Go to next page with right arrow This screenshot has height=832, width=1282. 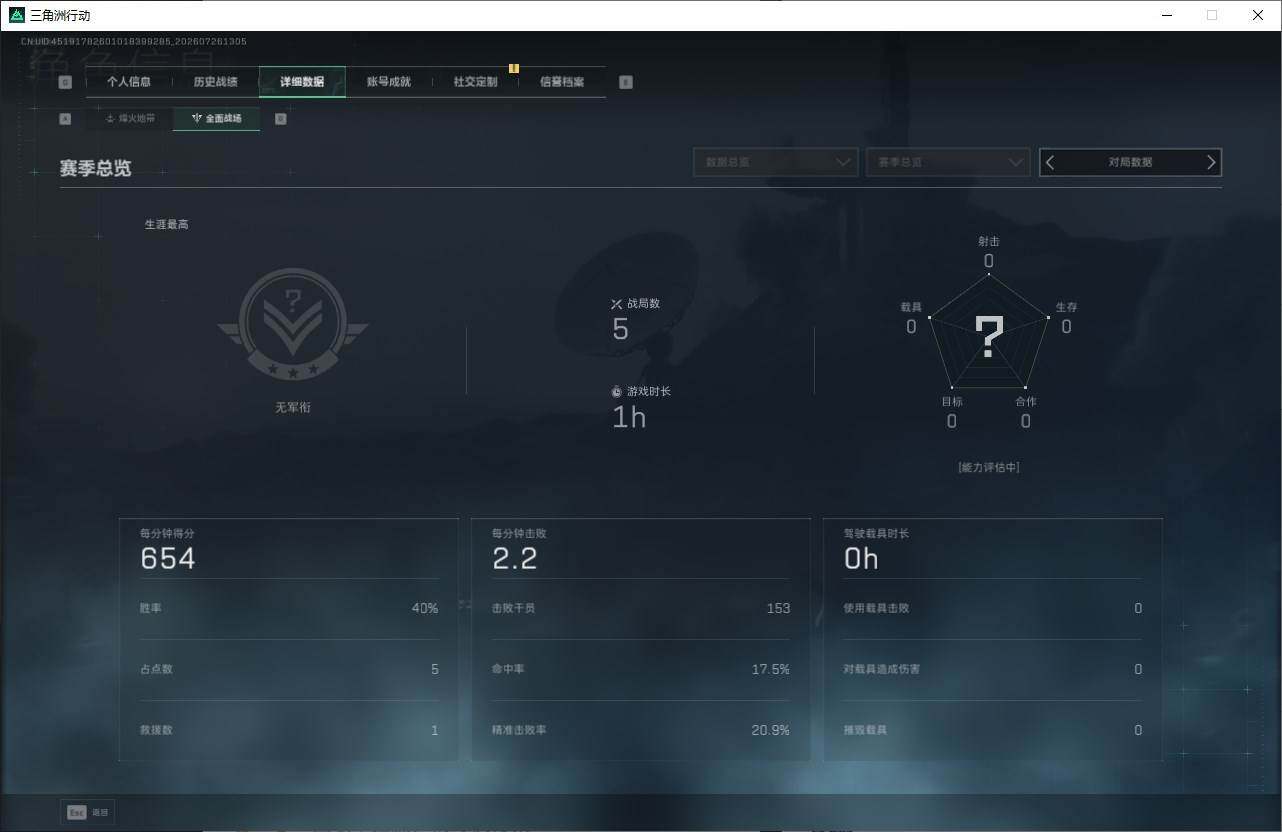tap(1211, 162)
